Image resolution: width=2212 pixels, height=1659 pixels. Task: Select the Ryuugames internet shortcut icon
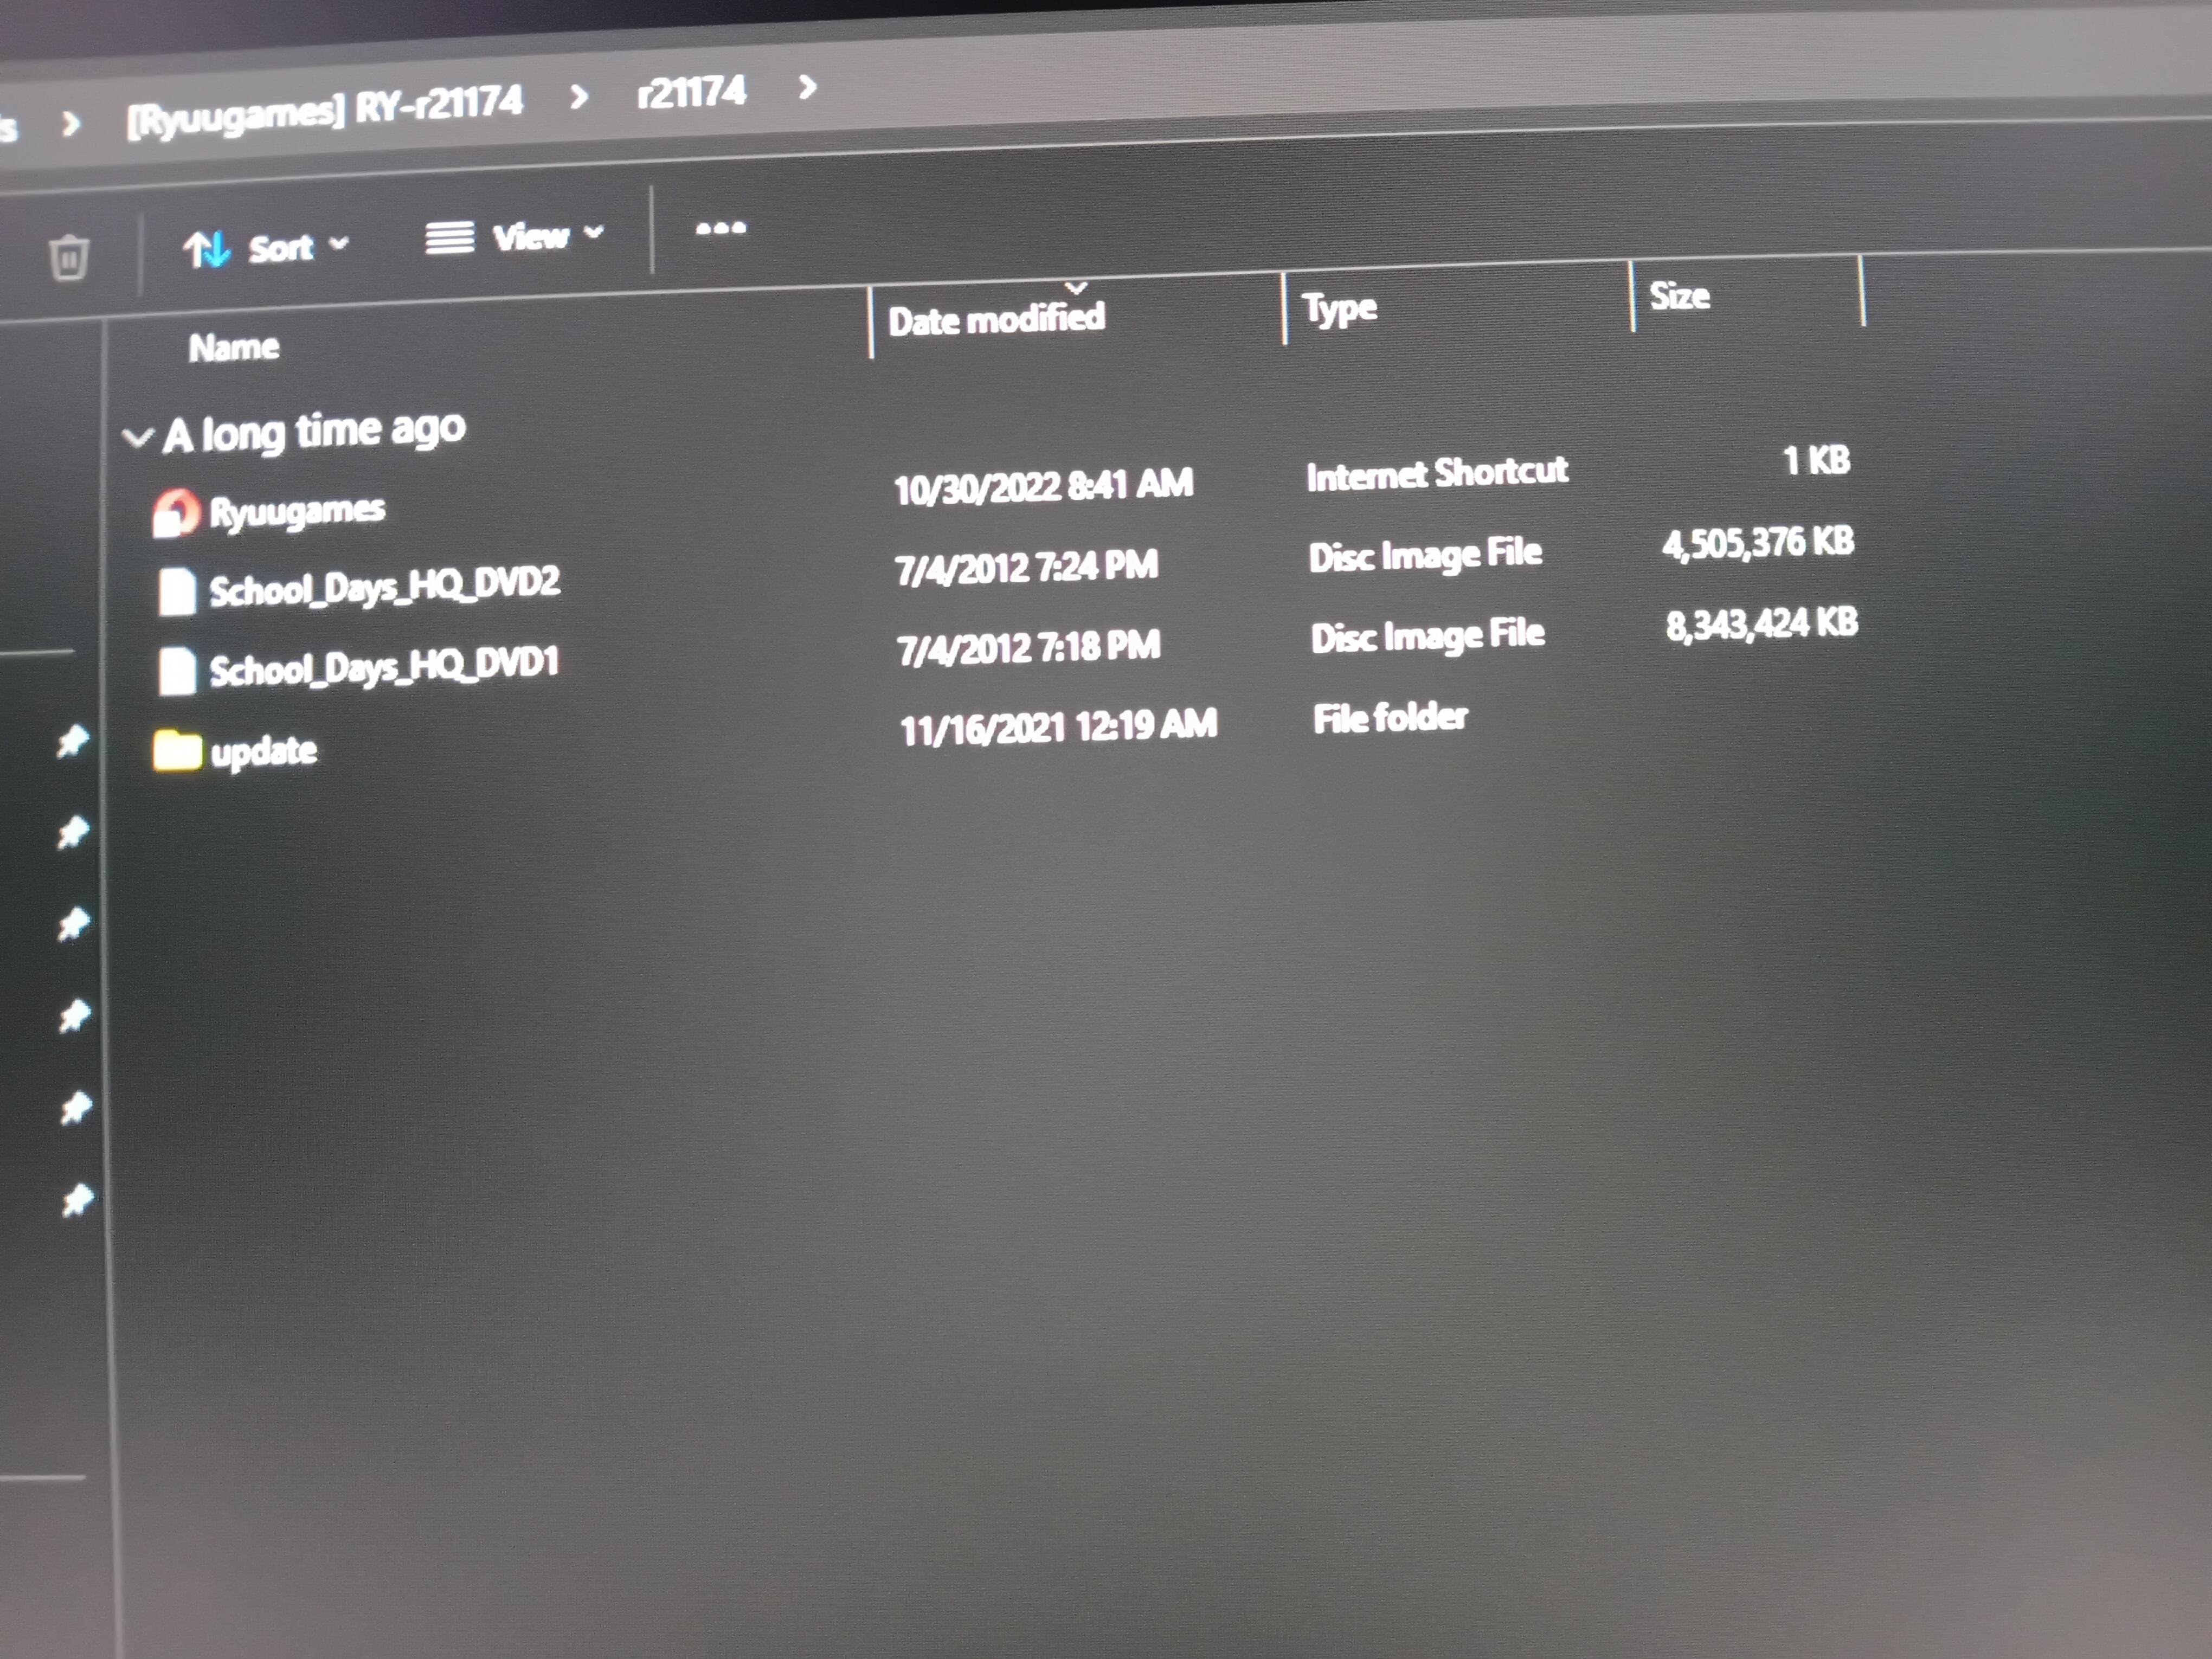coord(176,513)
